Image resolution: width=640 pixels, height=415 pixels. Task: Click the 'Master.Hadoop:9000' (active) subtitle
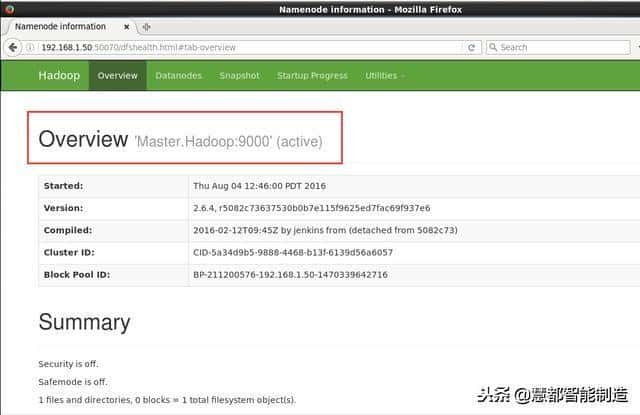click(229, 142)
